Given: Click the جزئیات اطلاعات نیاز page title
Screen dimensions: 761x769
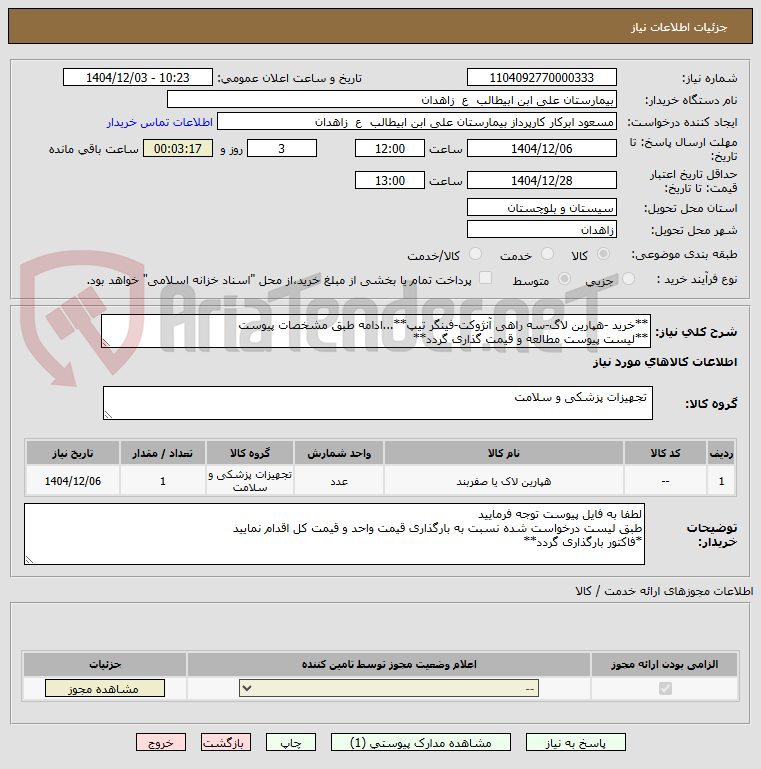Looking at the screenshot, I should tap(679, 27).
